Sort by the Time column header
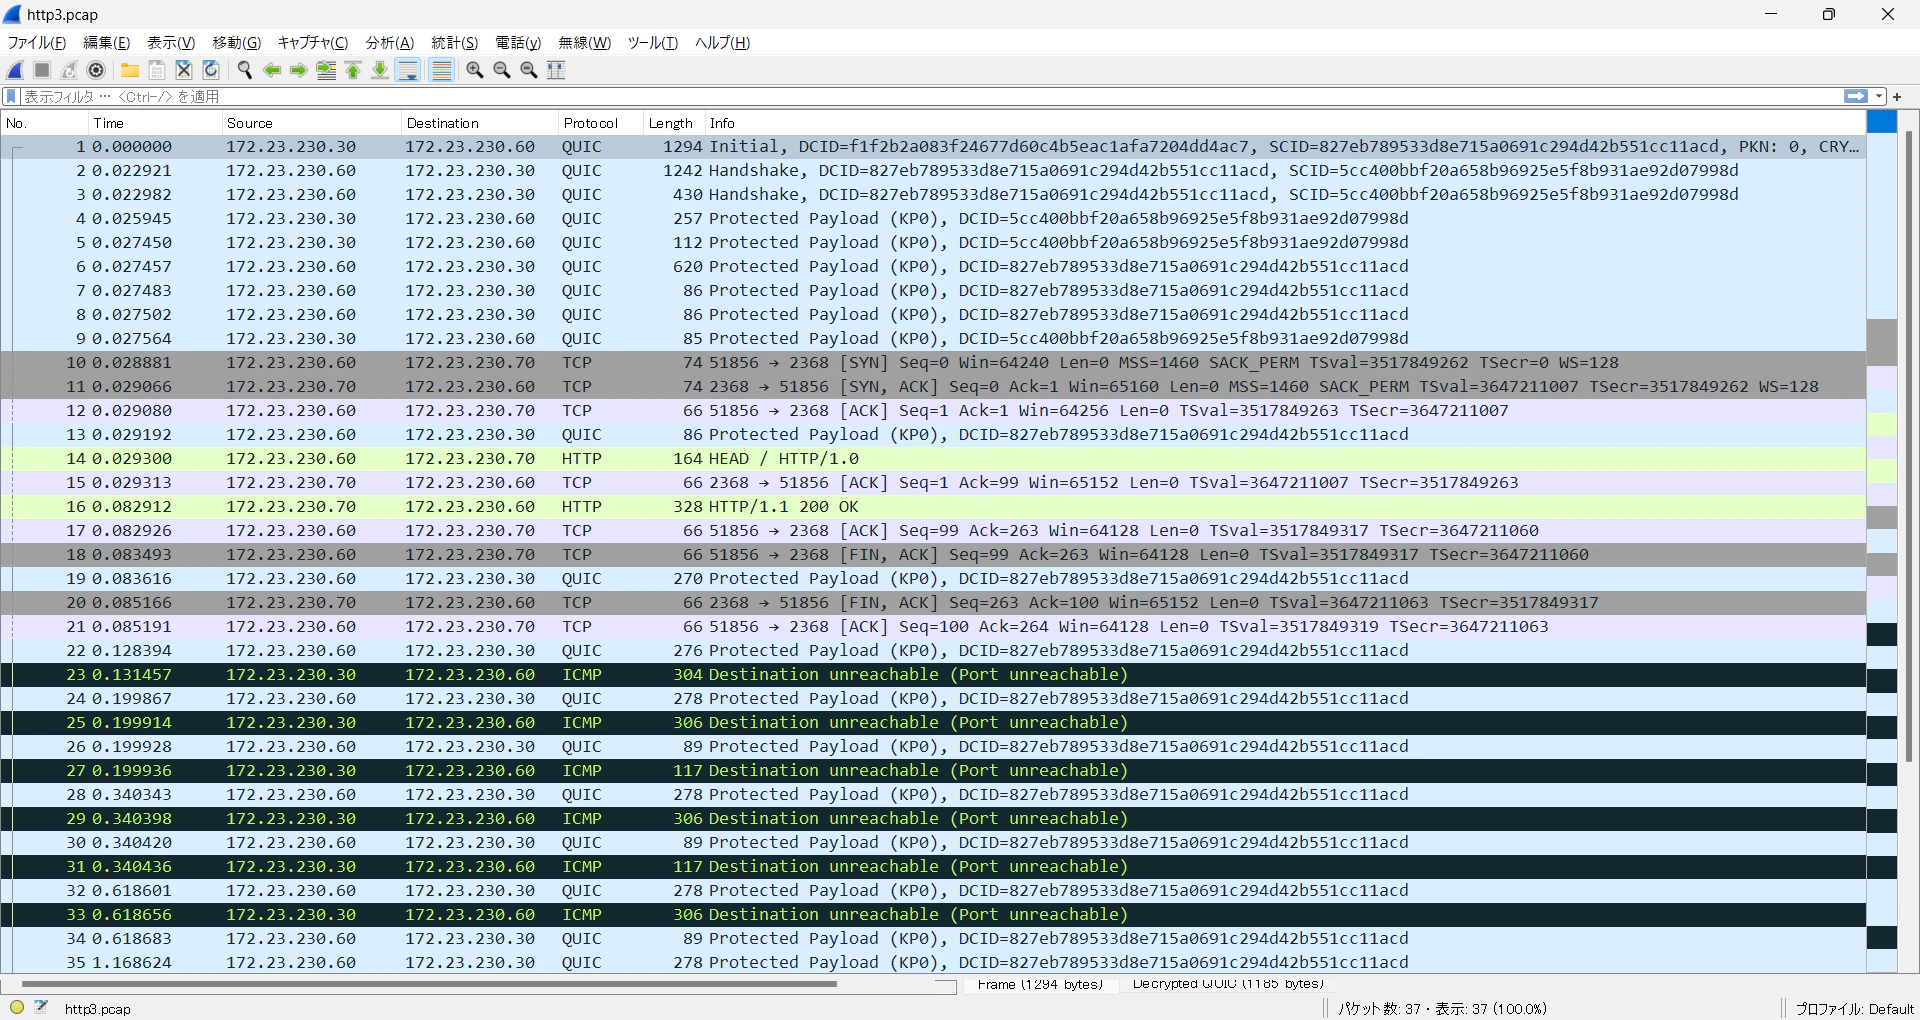 [155, 123]
